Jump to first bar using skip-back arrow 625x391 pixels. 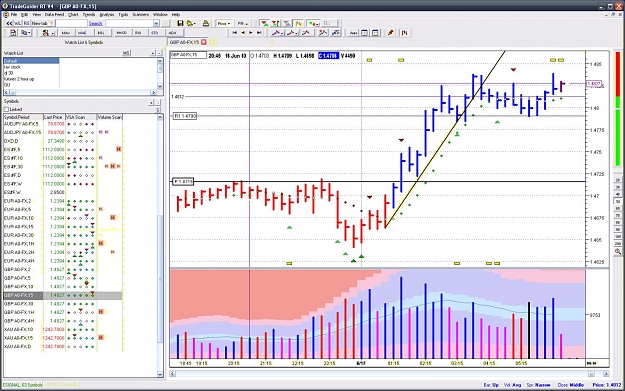click(x=235, y=33)
